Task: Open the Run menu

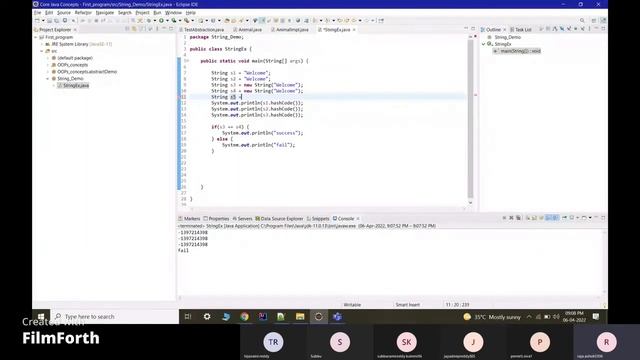Action: [157, 13]
